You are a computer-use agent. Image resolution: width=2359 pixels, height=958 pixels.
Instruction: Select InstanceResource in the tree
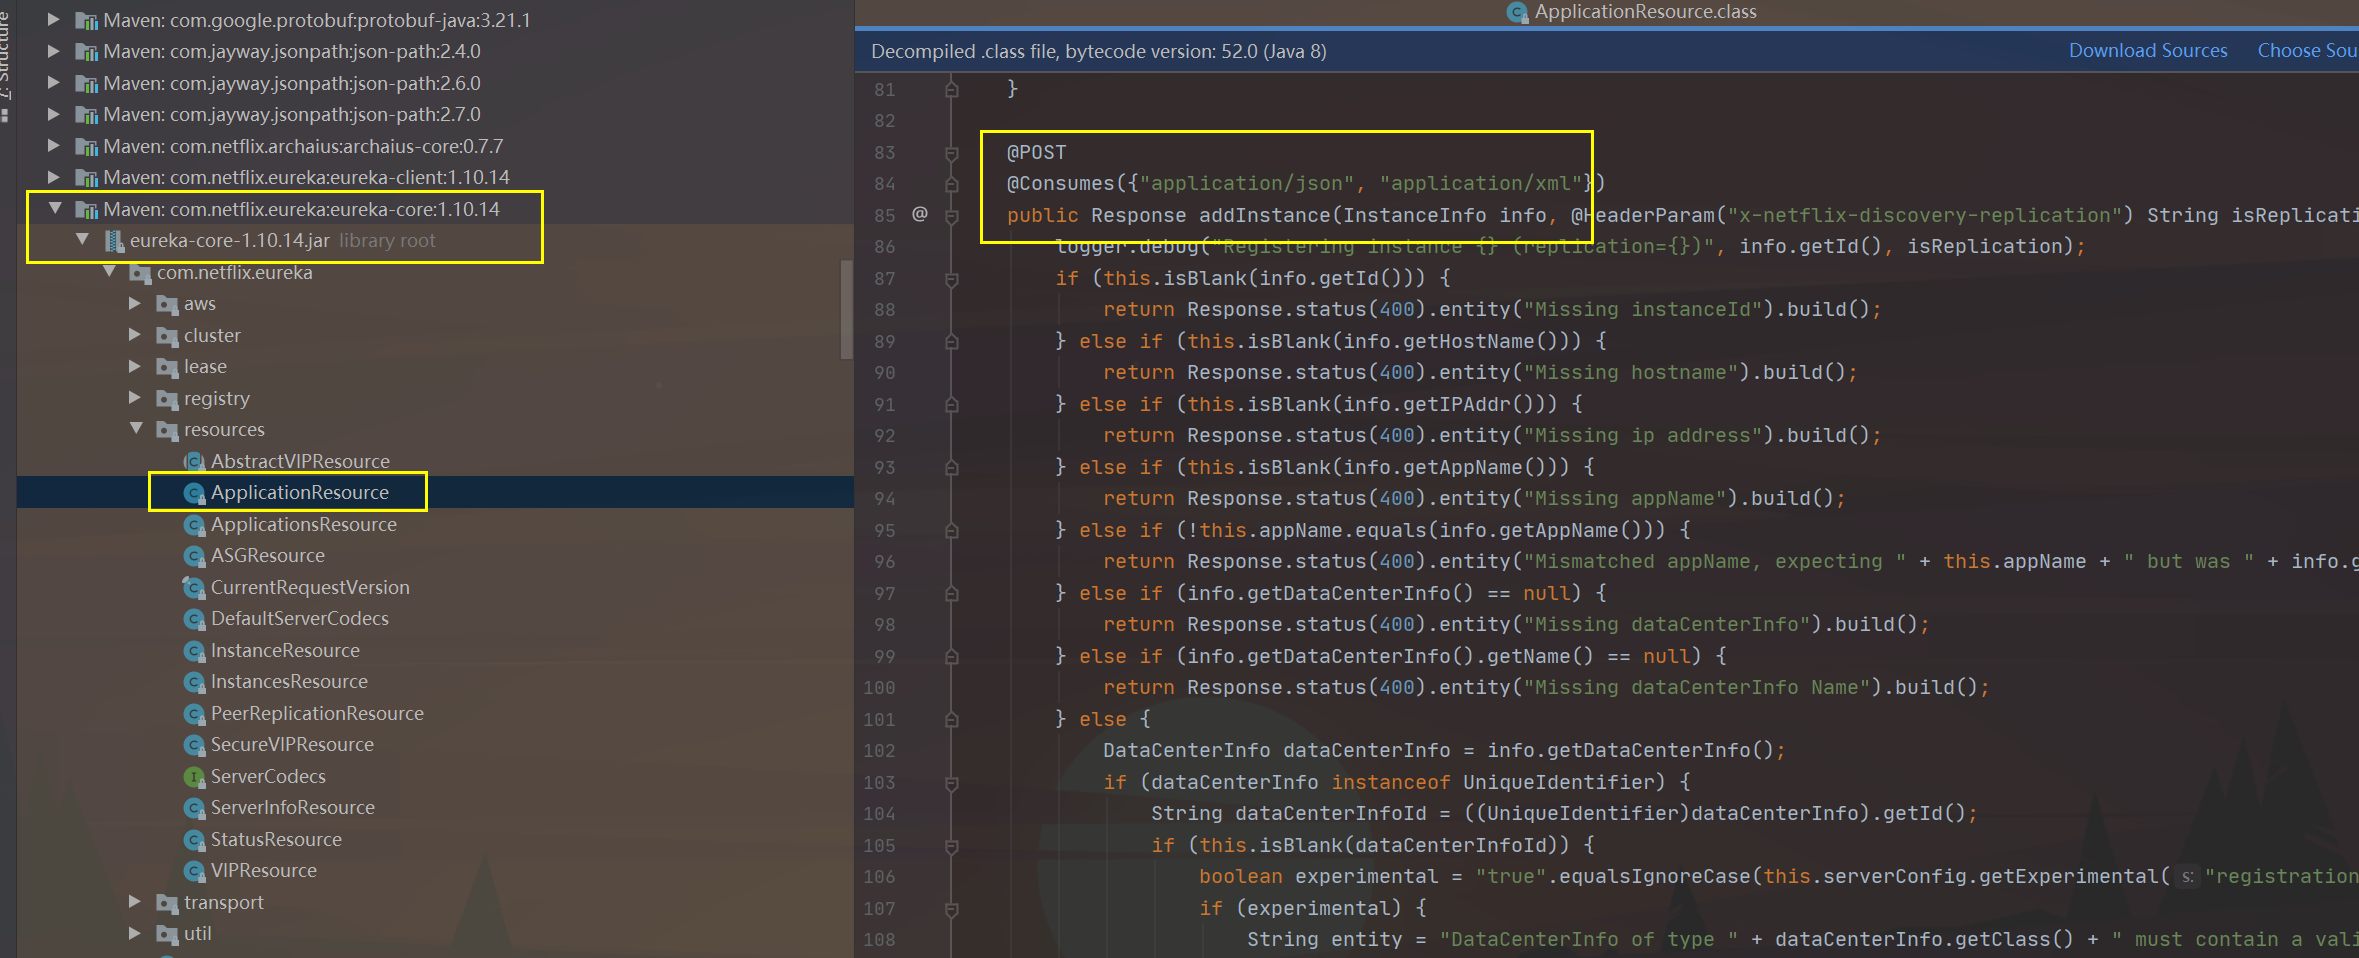tap(285, 650)
